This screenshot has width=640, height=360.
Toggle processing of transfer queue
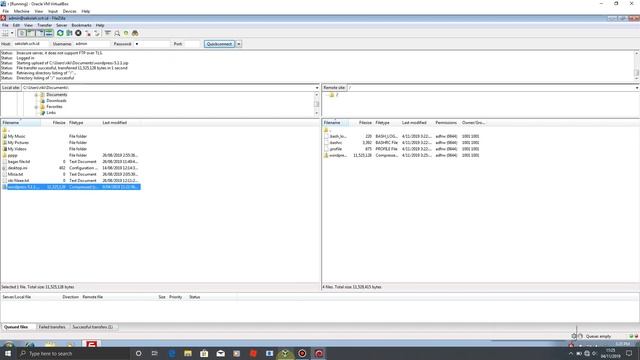click(x=69, y=33)
